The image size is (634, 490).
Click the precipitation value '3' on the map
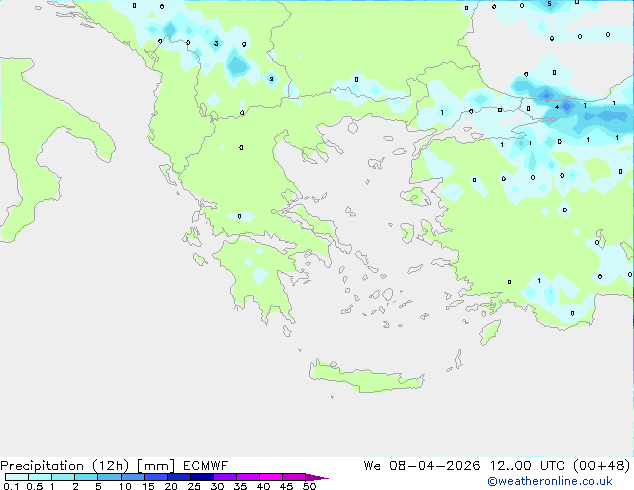pyautogui.click(x=216, y=43)
